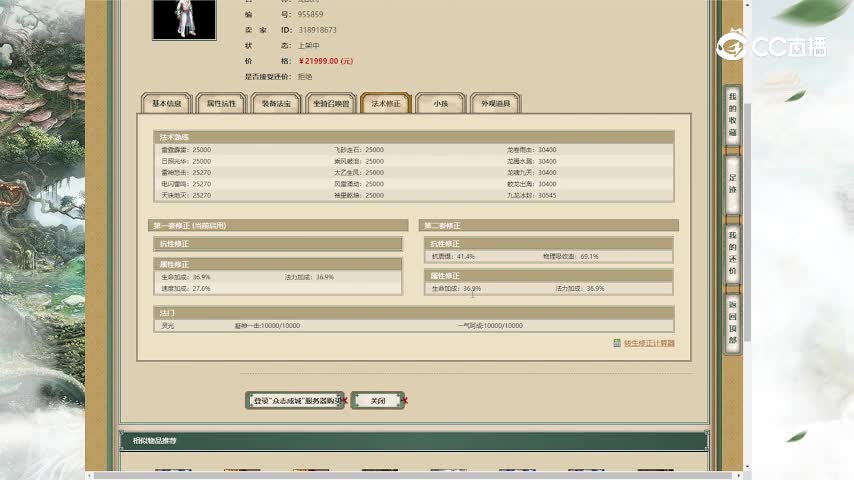The image size is (854, 480).
Task: Select the 法术修正 tab
Action: click(x=385, y=103)
